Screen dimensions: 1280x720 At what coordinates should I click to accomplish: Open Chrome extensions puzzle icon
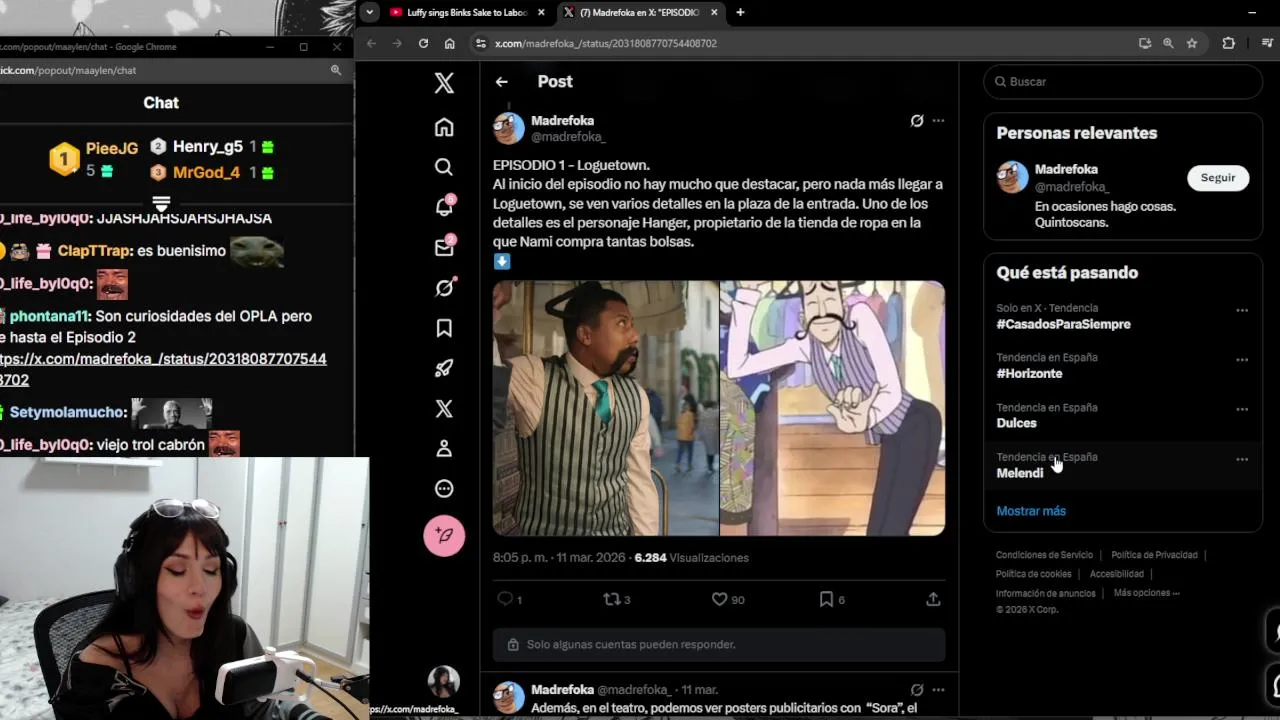coord(1228,43)
